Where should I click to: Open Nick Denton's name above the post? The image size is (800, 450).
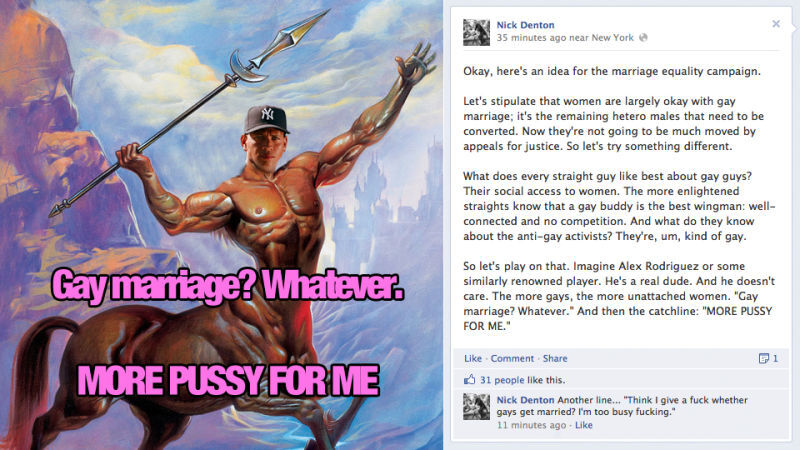(x=526, y=25)
